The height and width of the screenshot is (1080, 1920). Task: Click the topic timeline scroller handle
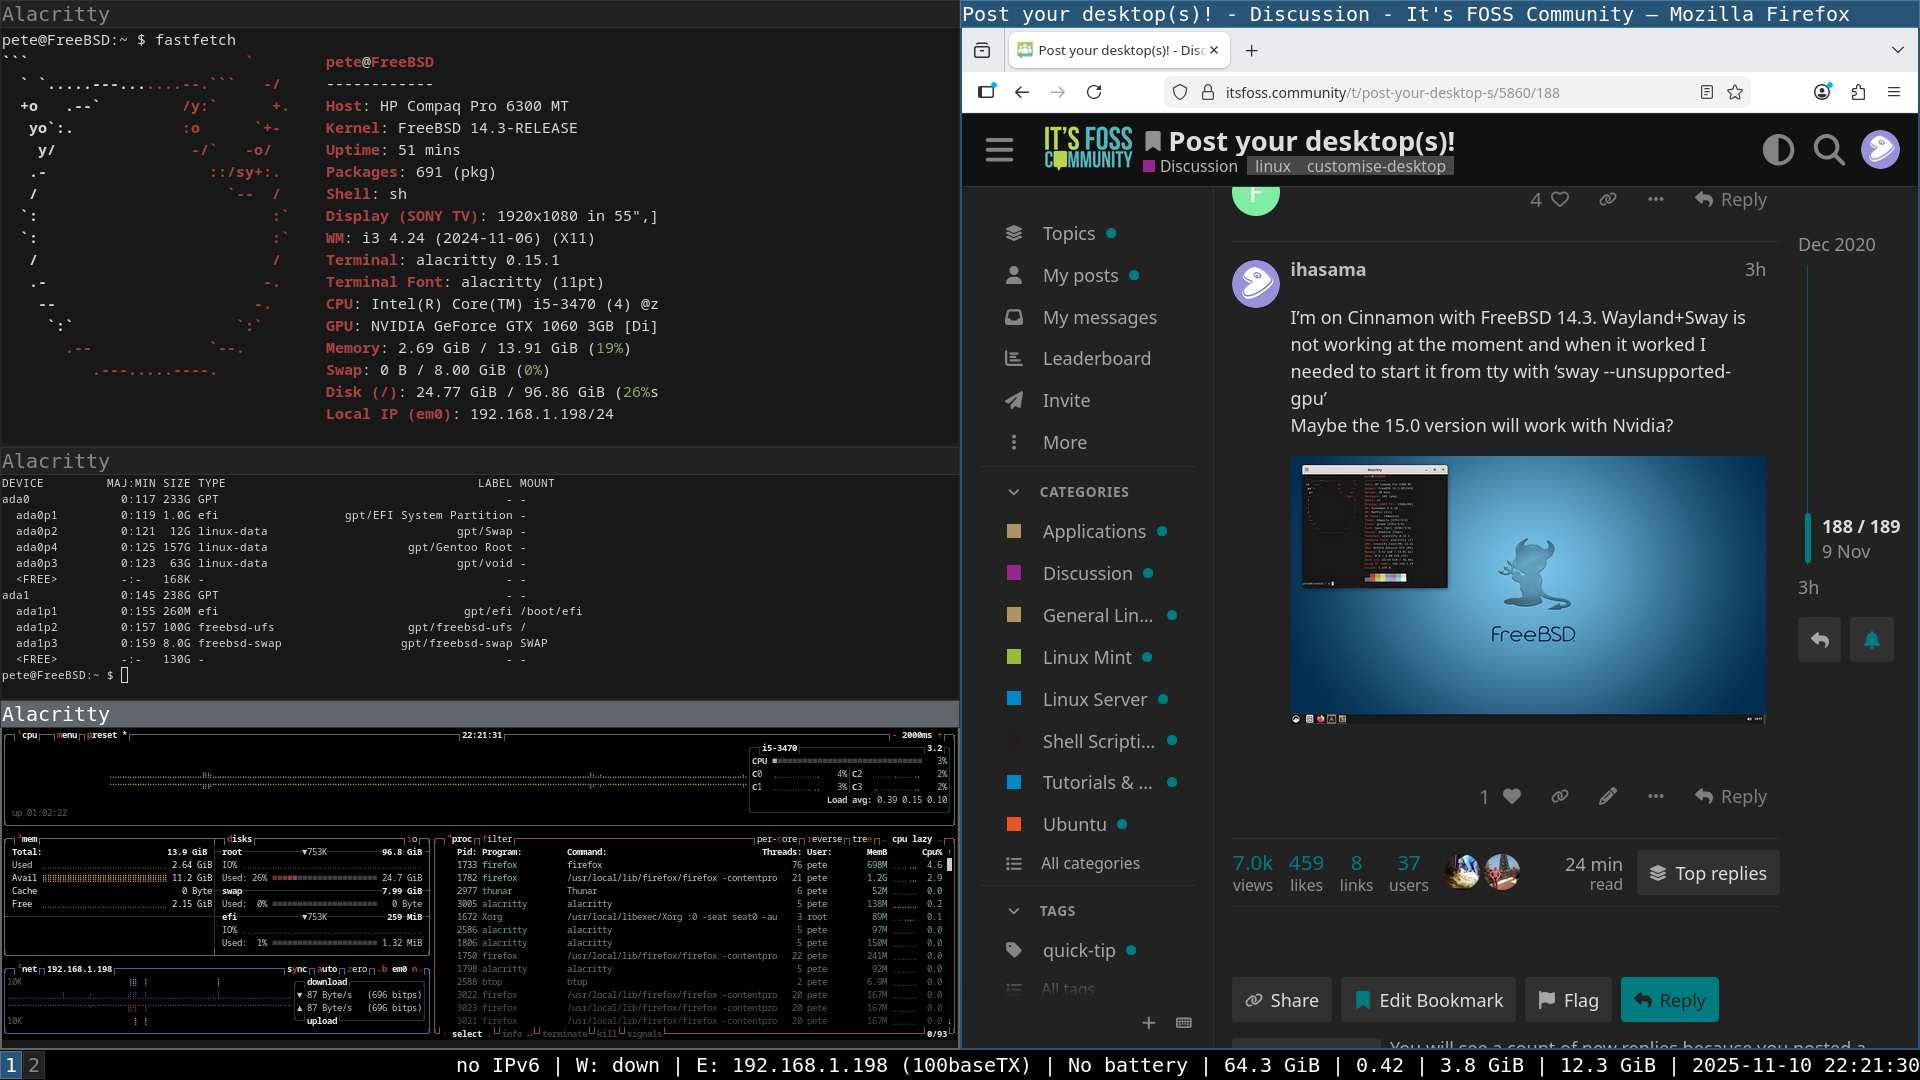1808,538
